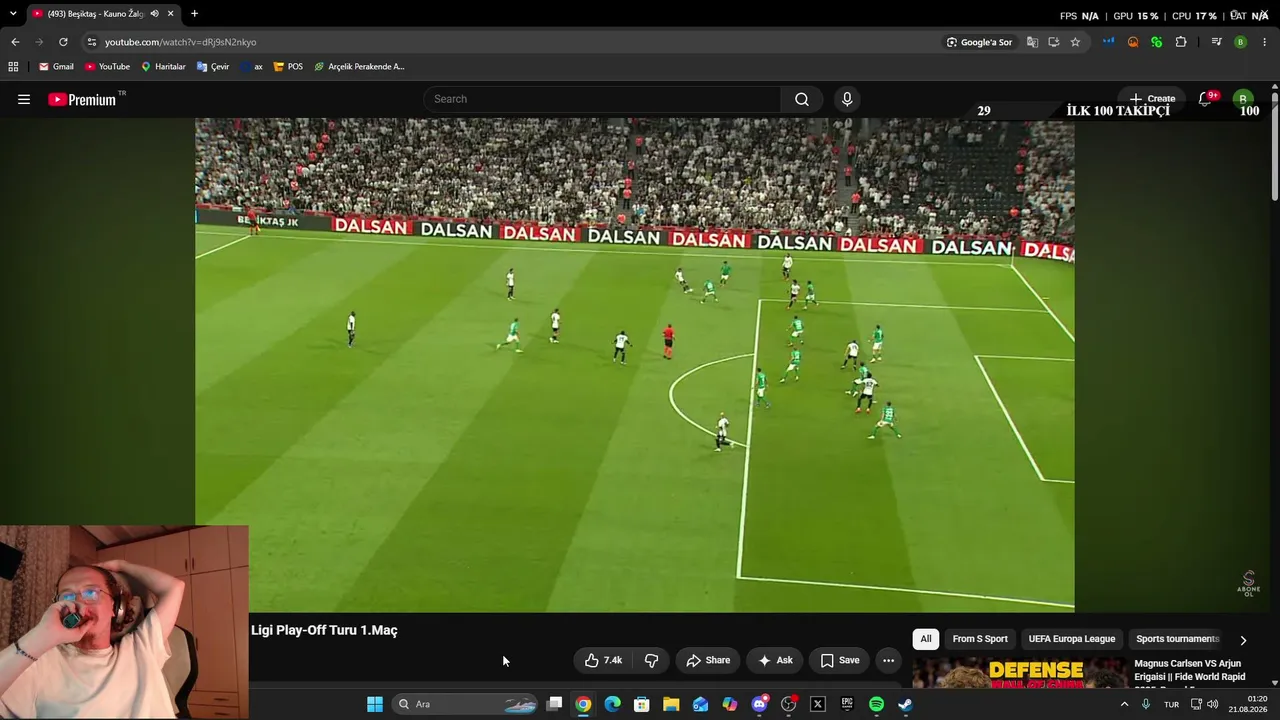Click the Chrome address bar URL
This screenshot has width=1280, height=720.
pos(181,42)
